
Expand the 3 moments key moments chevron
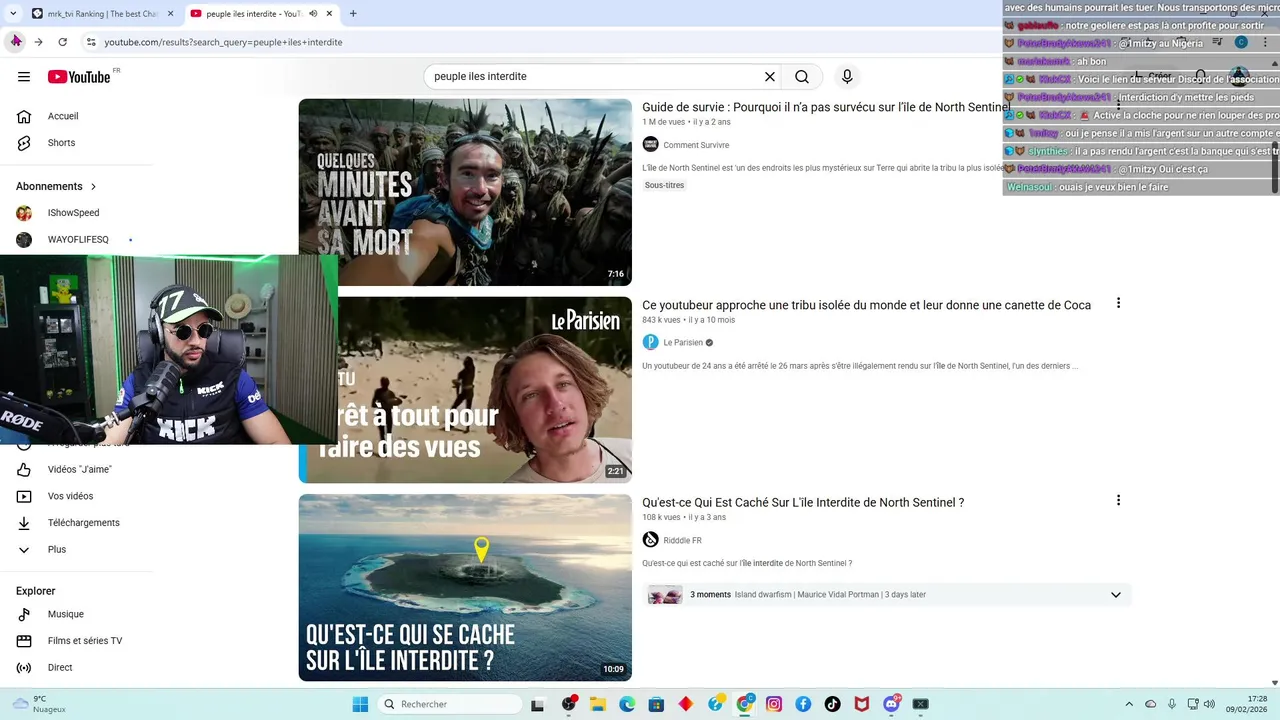point(1116,595)
